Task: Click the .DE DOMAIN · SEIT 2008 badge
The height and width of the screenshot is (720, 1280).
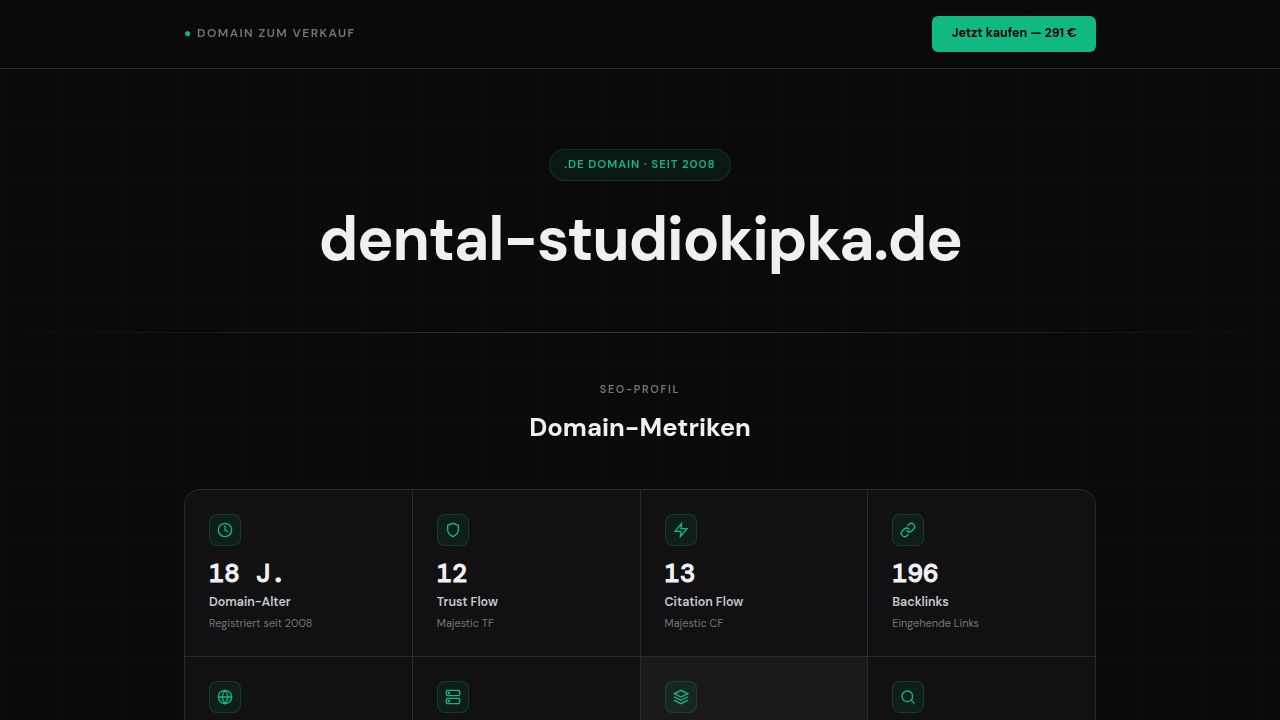Action: 640,164
